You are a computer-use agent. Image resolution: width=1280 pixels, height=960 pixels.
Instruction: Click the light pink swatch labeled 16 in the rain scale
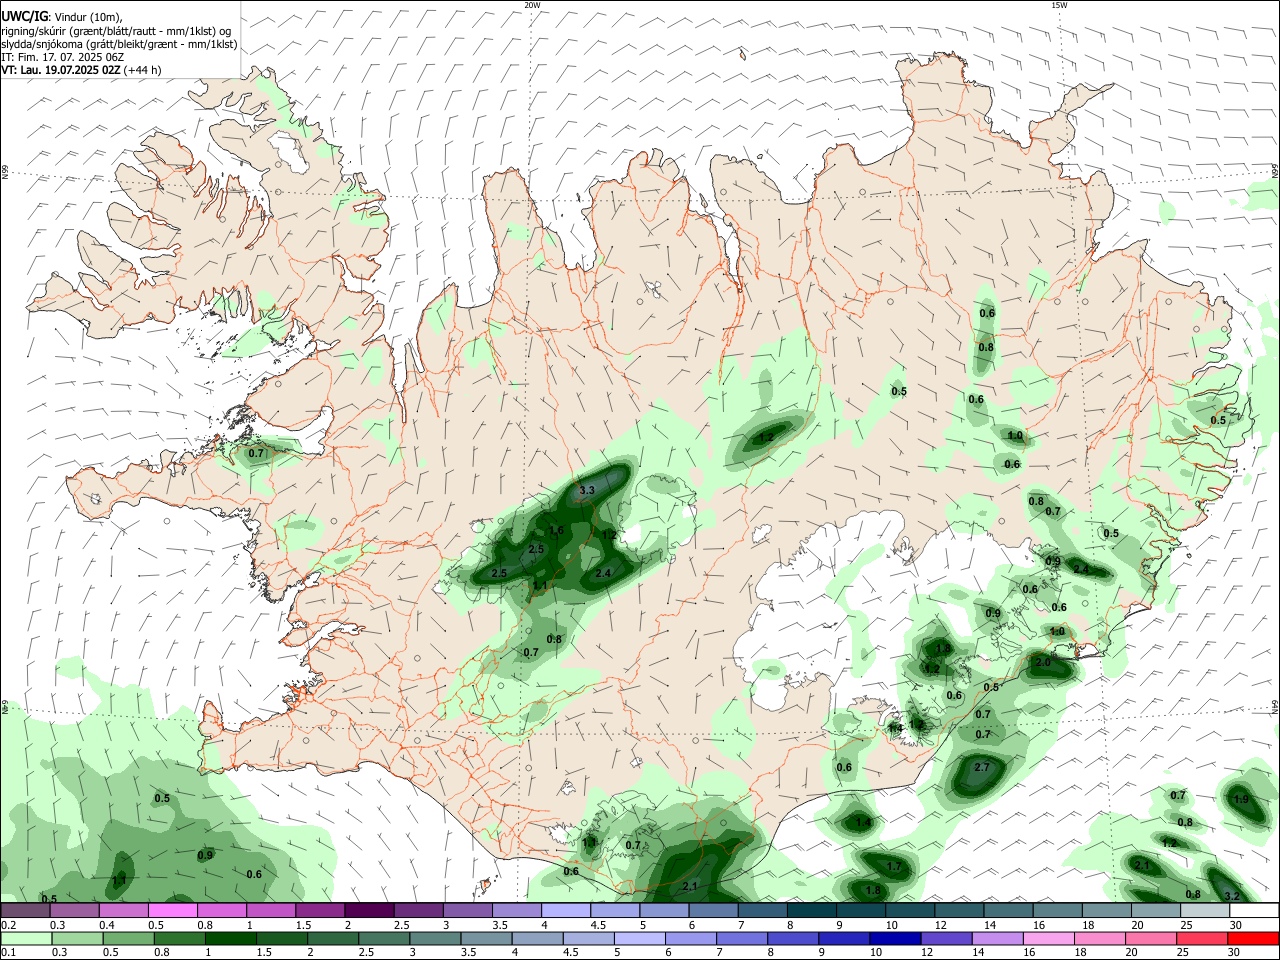point(1049,939)
